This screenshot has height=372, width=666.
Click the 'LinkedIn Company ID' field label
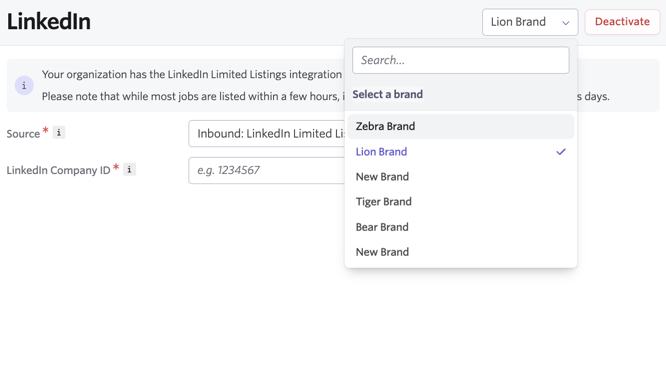(x=58, y=170)
